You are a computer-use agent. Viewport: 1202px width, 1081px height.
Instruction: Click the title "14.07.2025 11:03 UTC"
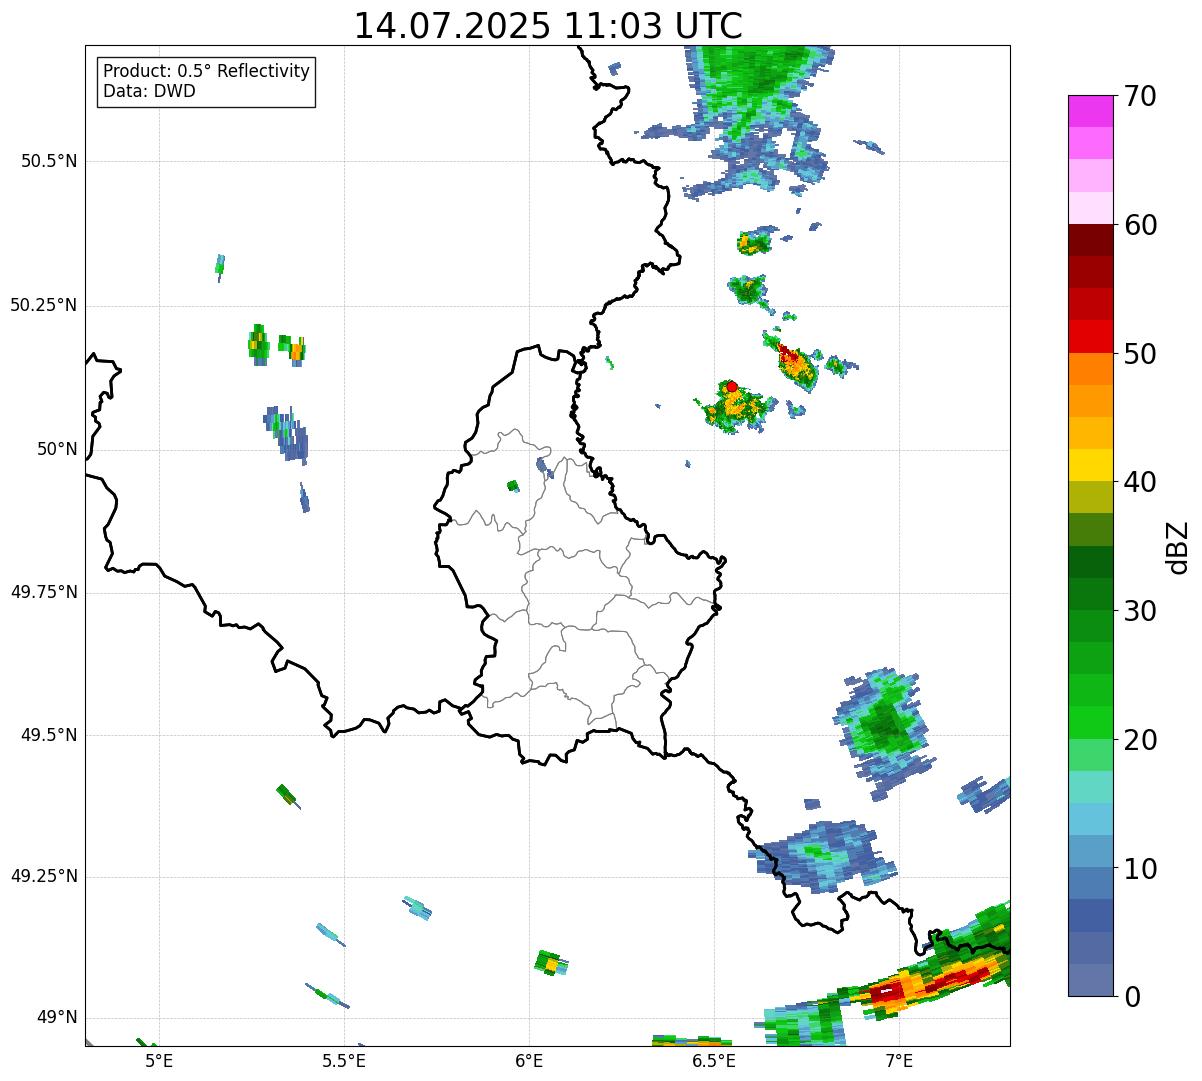(548, 26)
